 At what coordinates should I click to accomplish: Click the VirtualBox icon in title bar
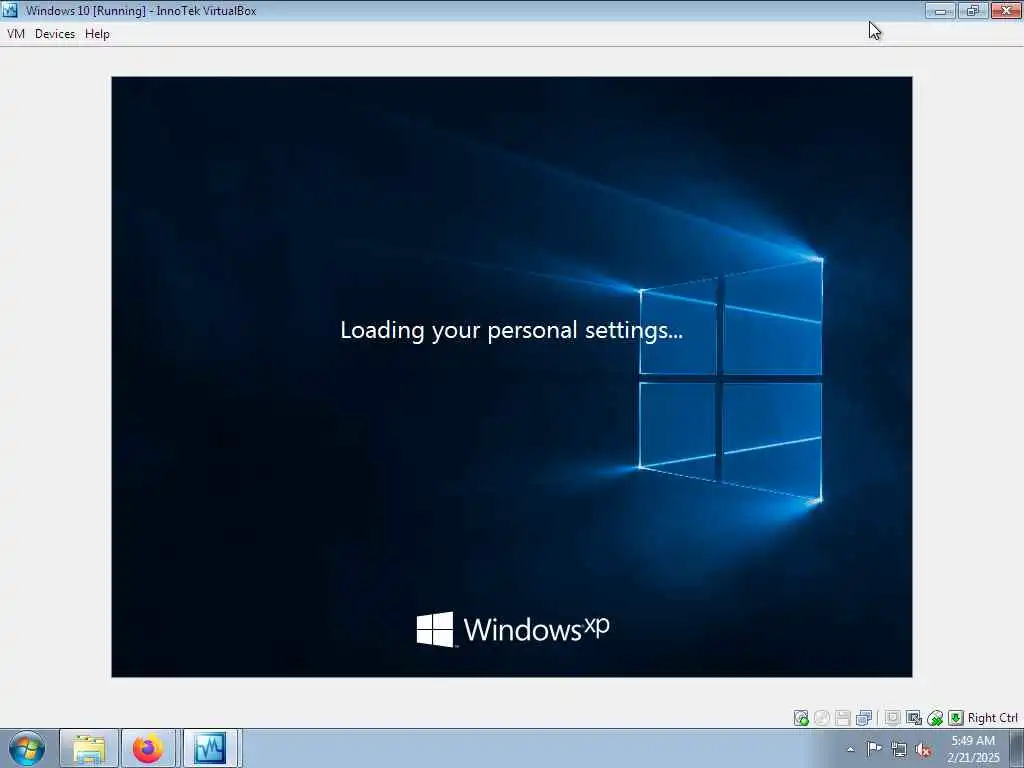[x=10, y=10]
